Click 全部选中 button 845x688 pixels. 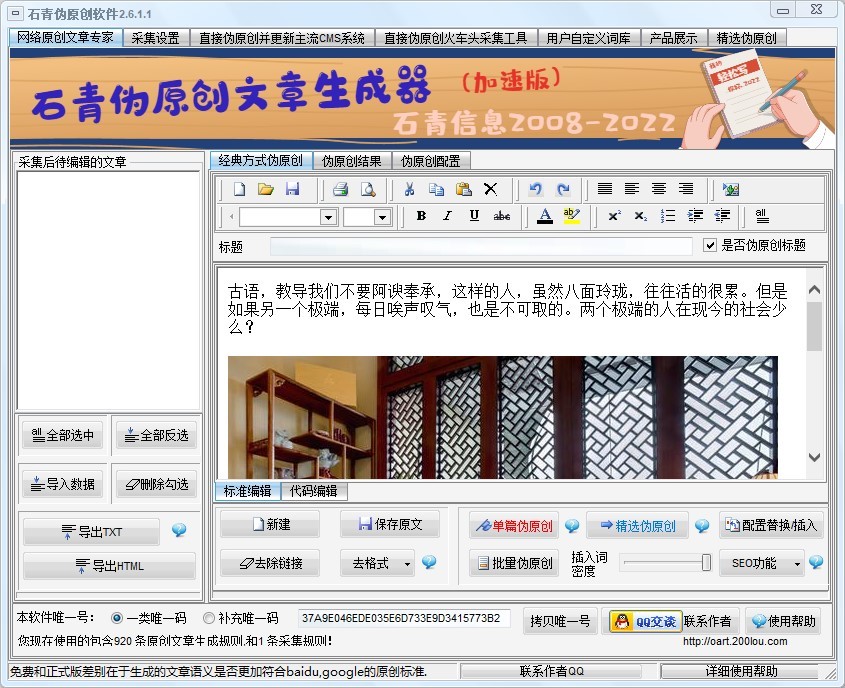pos(63,435)
